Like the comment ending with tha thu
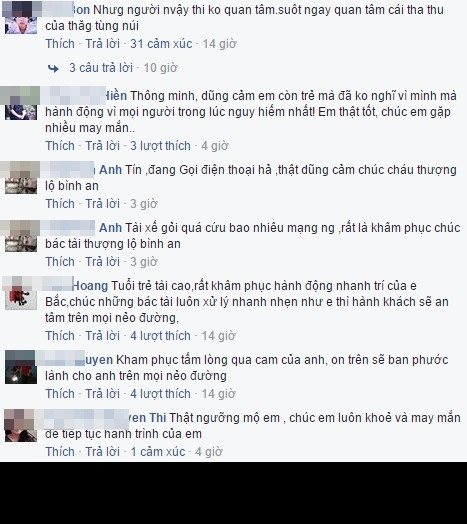Image resolution: width=467 pixels, height=524 pixels. point(60,44)
